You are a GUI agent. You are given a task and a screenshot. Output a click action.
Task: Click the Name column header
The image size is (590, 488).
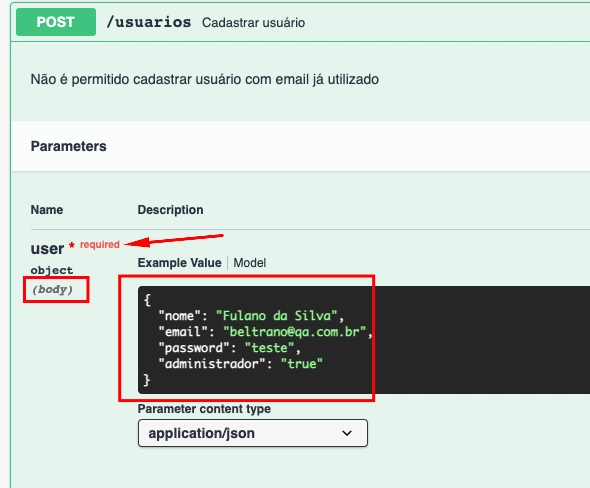coord(47,210)
